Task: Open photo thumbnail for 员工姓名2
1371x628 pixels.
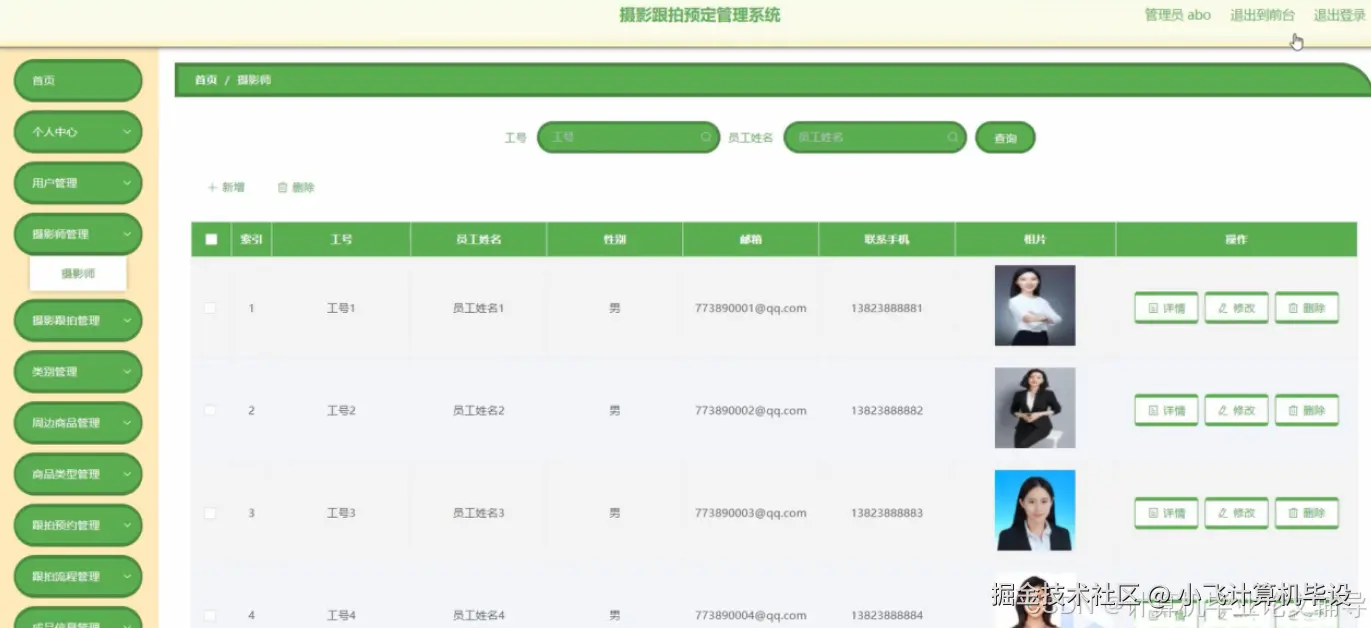Action: coord(1035,408)
